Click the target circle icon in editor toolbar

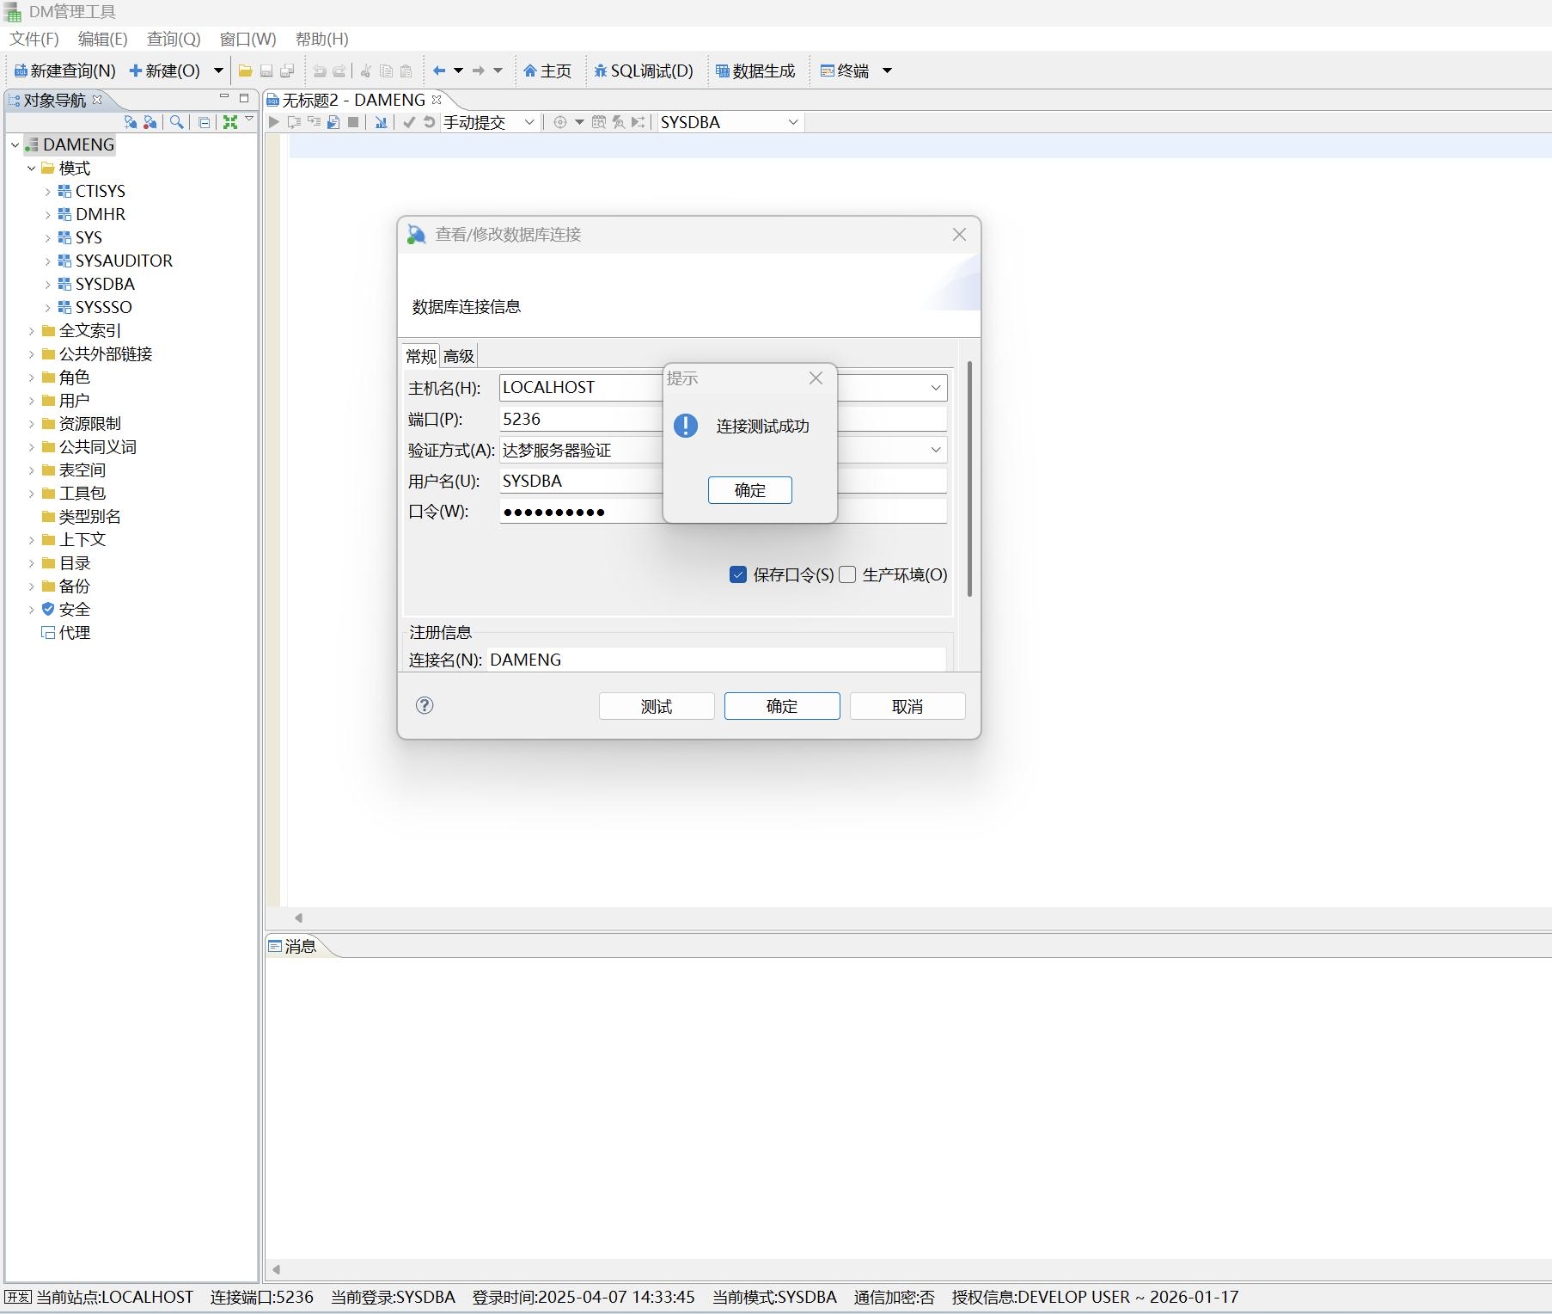[x=560, y=122]
